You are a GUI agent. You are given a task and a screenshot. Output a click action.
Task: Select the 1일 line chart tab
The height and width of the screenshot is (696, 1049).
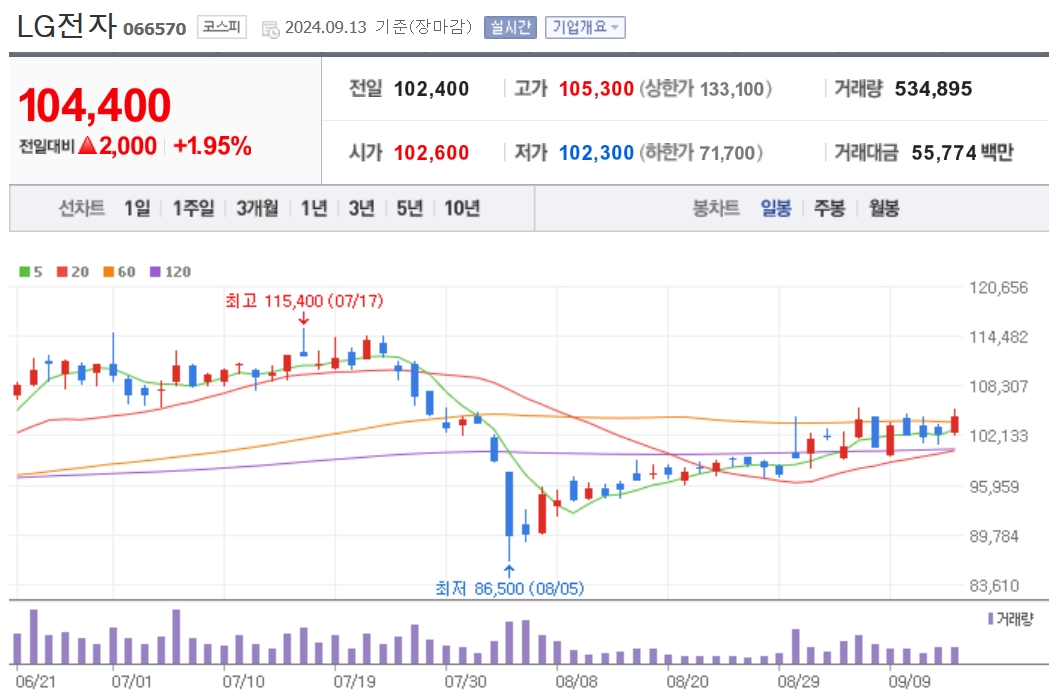[x=137, y=208]
